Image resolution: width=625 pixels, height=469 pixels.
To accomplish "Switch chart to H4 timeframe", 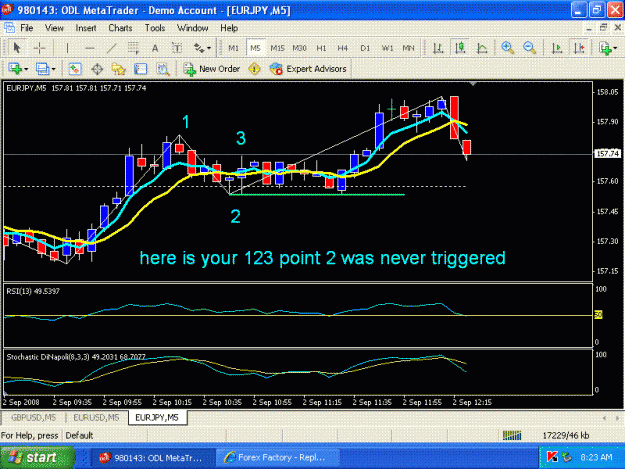I will tap(342, 48).
